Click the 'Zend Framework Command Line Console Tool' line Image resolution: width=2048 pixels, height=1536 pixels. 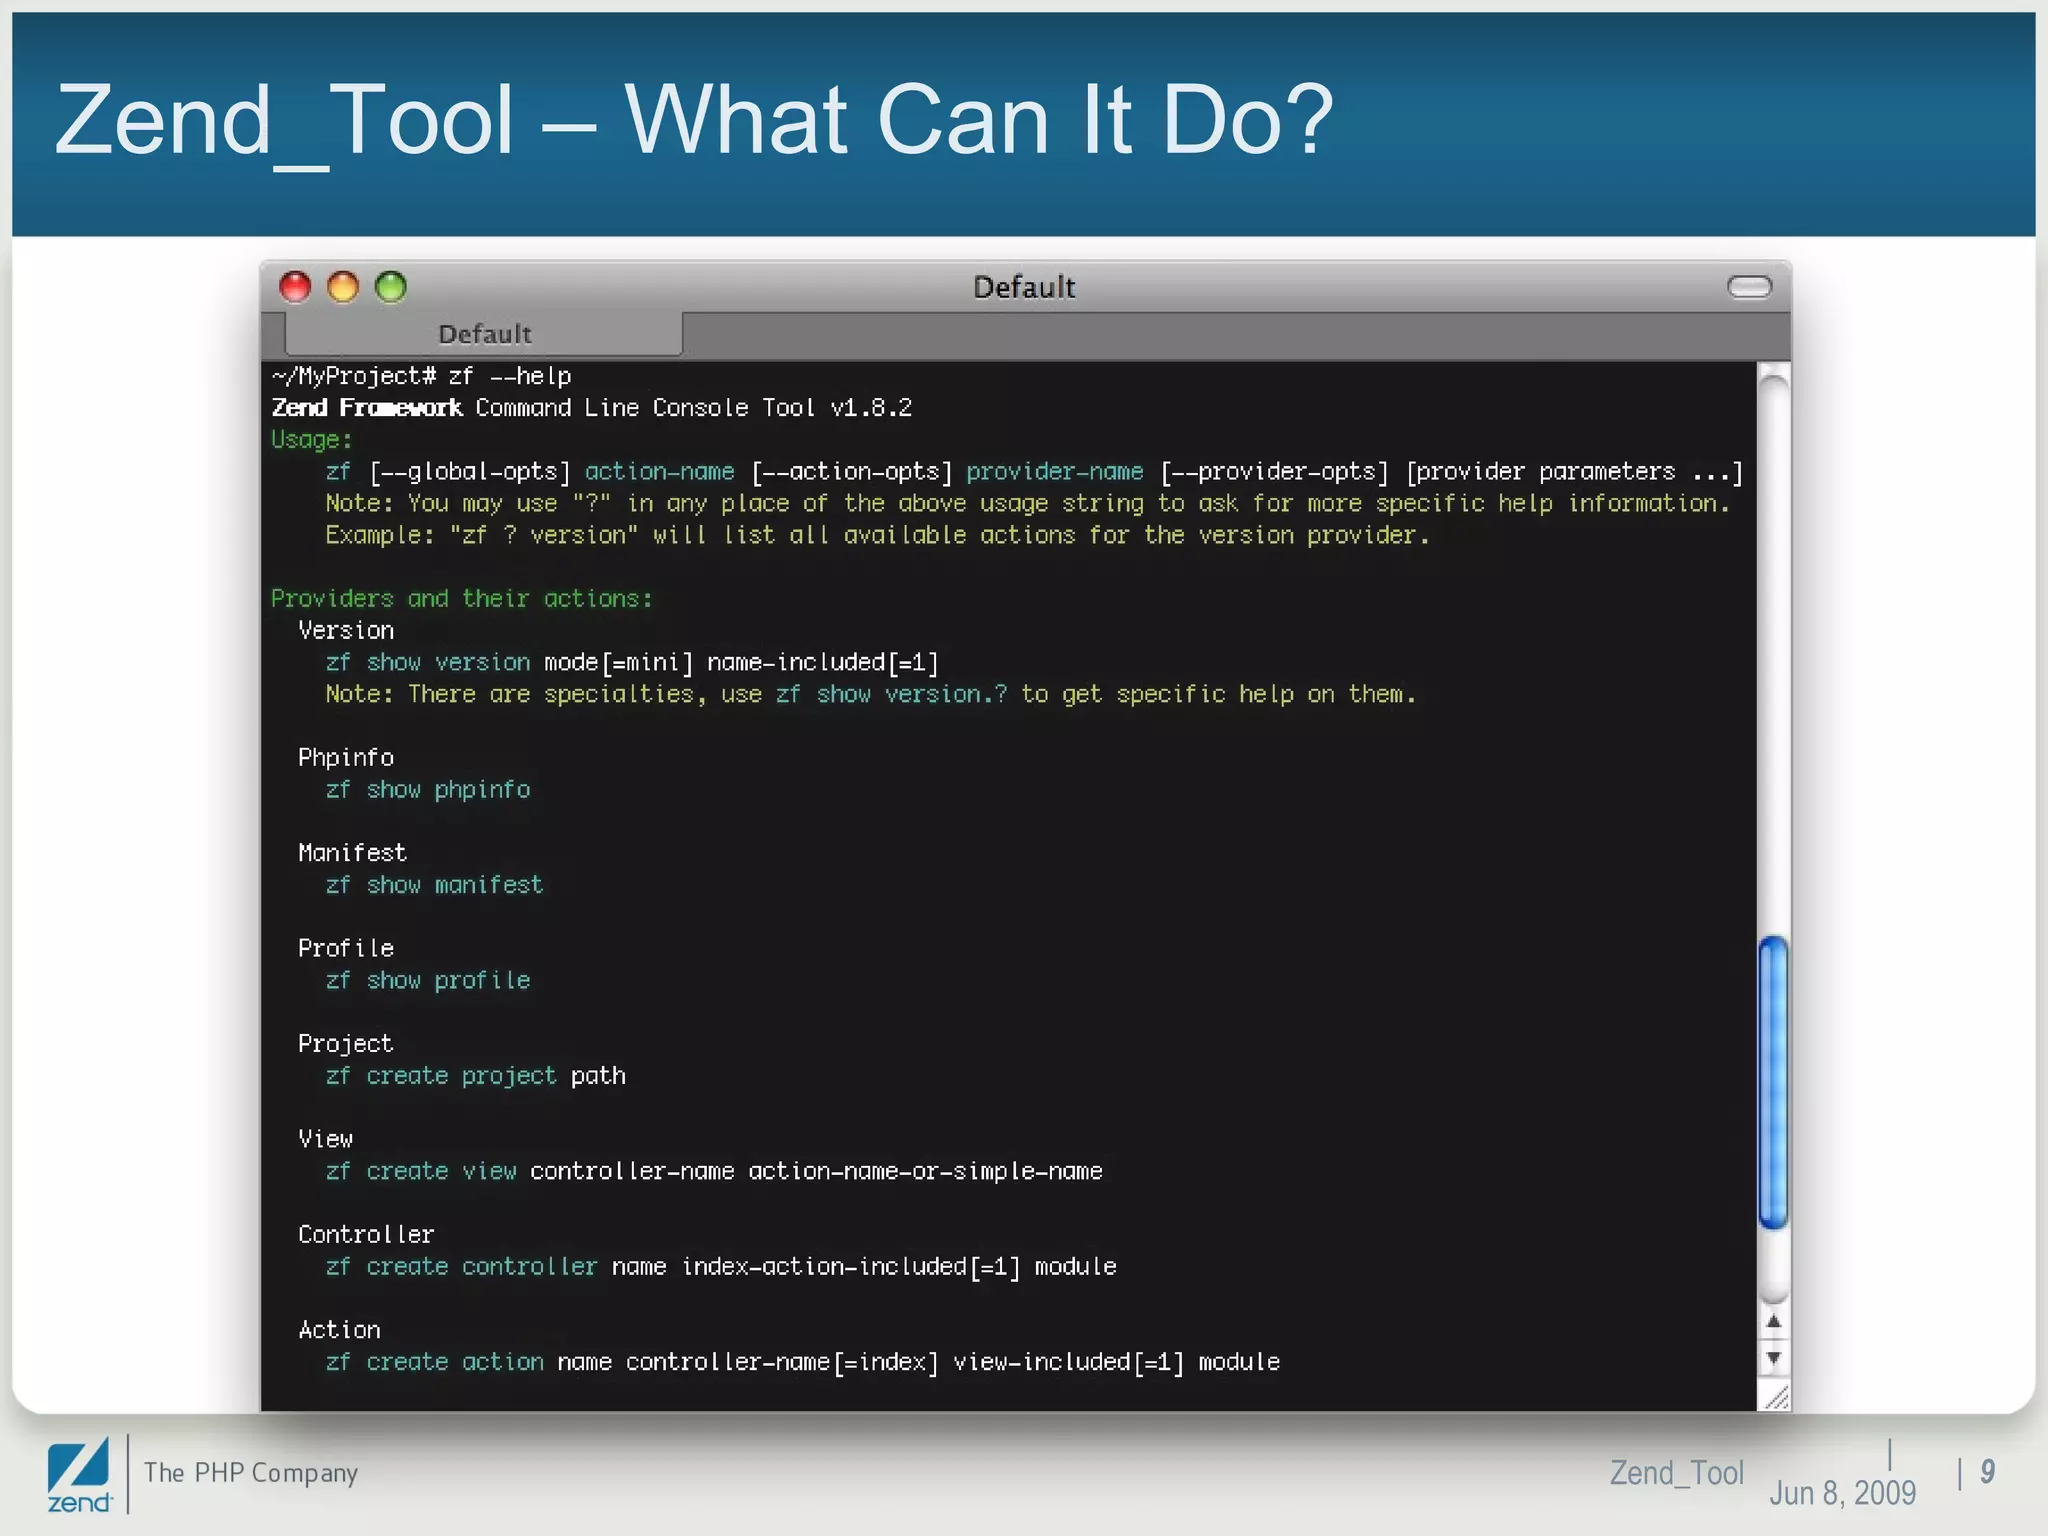pyautogui.click(x=592, y=408)
